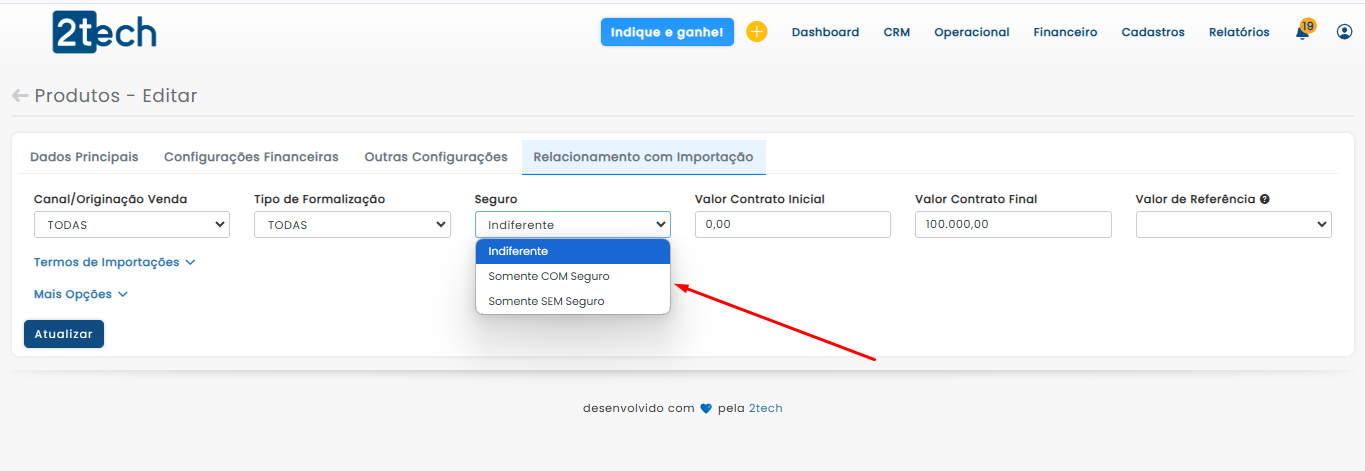Screen dimensions: 1365x471
Task: Open the notifications bell icon
Action: (x=1301, y=32)
